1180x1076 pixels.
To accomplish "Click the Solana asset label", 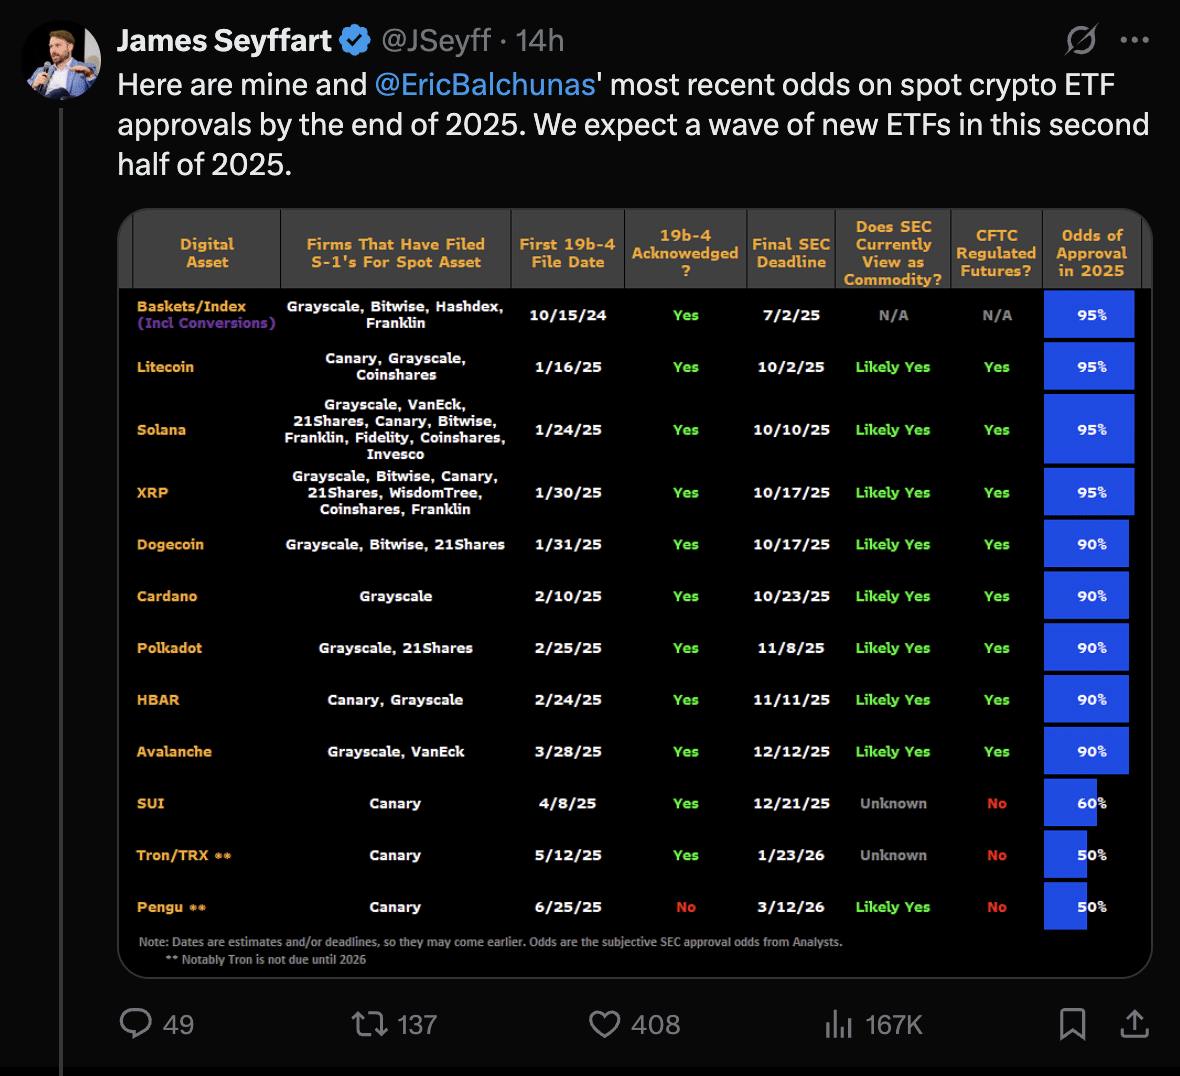I will coord(161,430).
